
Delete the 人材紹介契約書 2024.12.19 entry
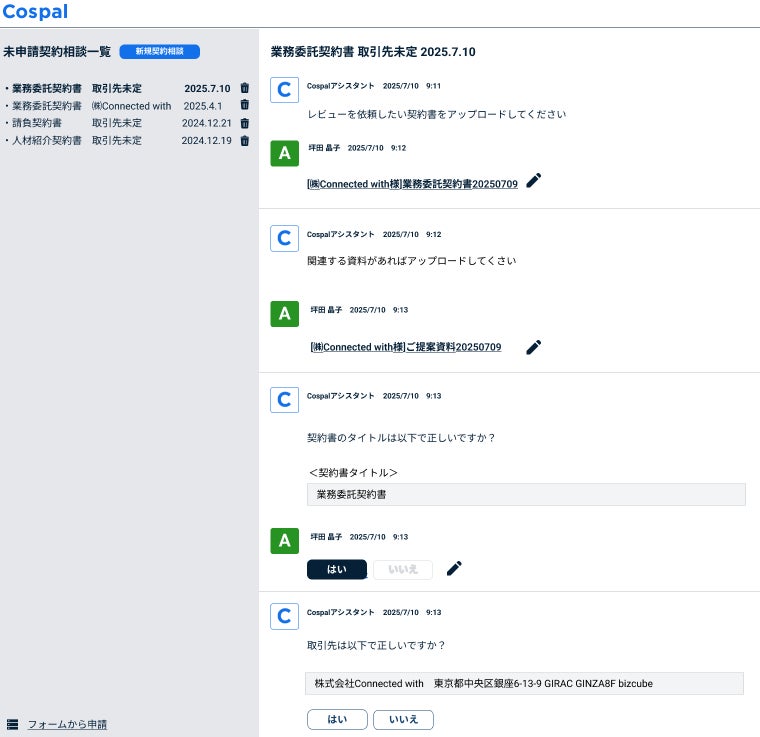tap(245, 141)
